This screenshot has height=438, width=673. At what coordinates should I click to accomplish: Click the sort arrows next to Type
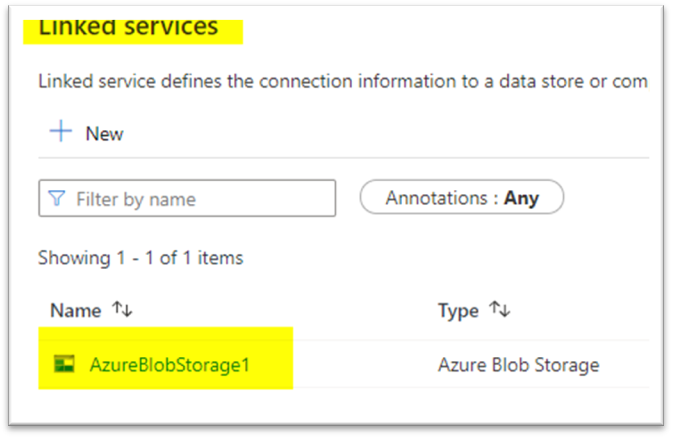(500, 311)
